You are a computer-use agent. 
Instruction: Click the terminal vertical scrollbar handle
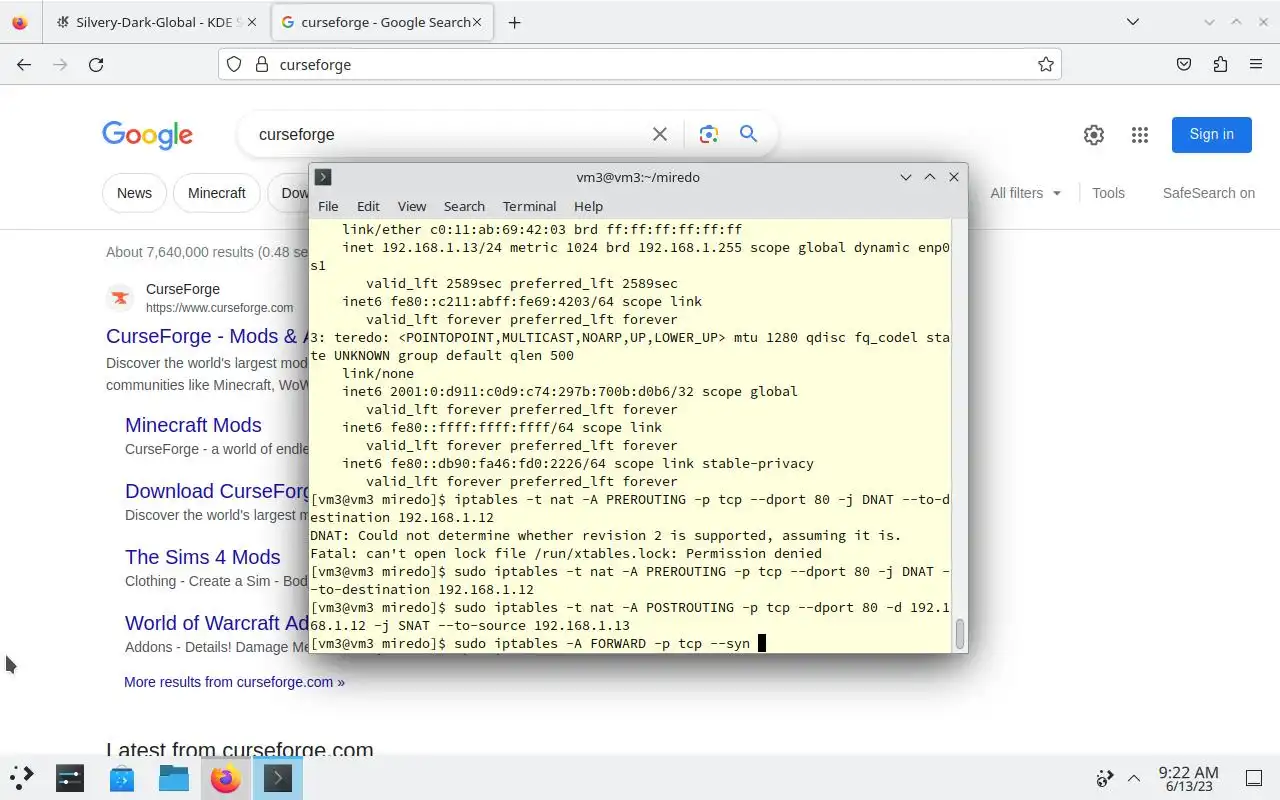coord(961,634)
